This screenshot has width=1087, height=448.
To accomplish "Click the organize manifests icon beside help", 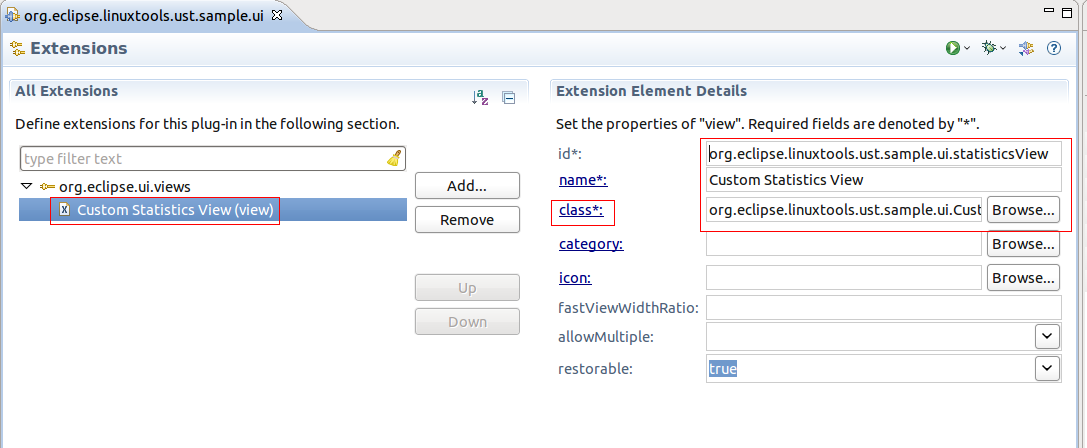I will [x=1026, y=48].
